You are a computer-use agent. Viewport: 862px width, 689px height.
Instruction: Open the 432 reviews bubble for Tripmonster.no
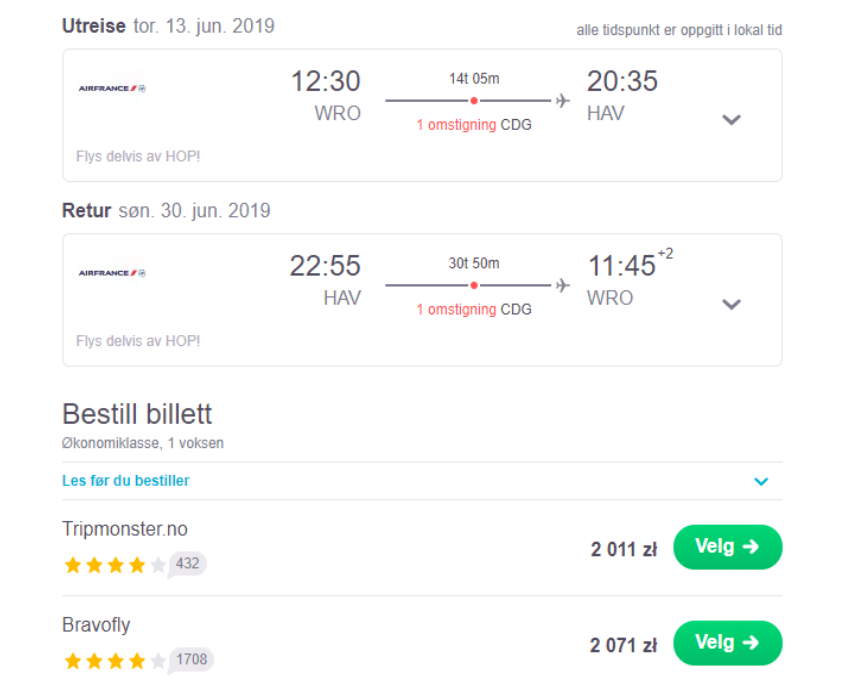[187, 564]
